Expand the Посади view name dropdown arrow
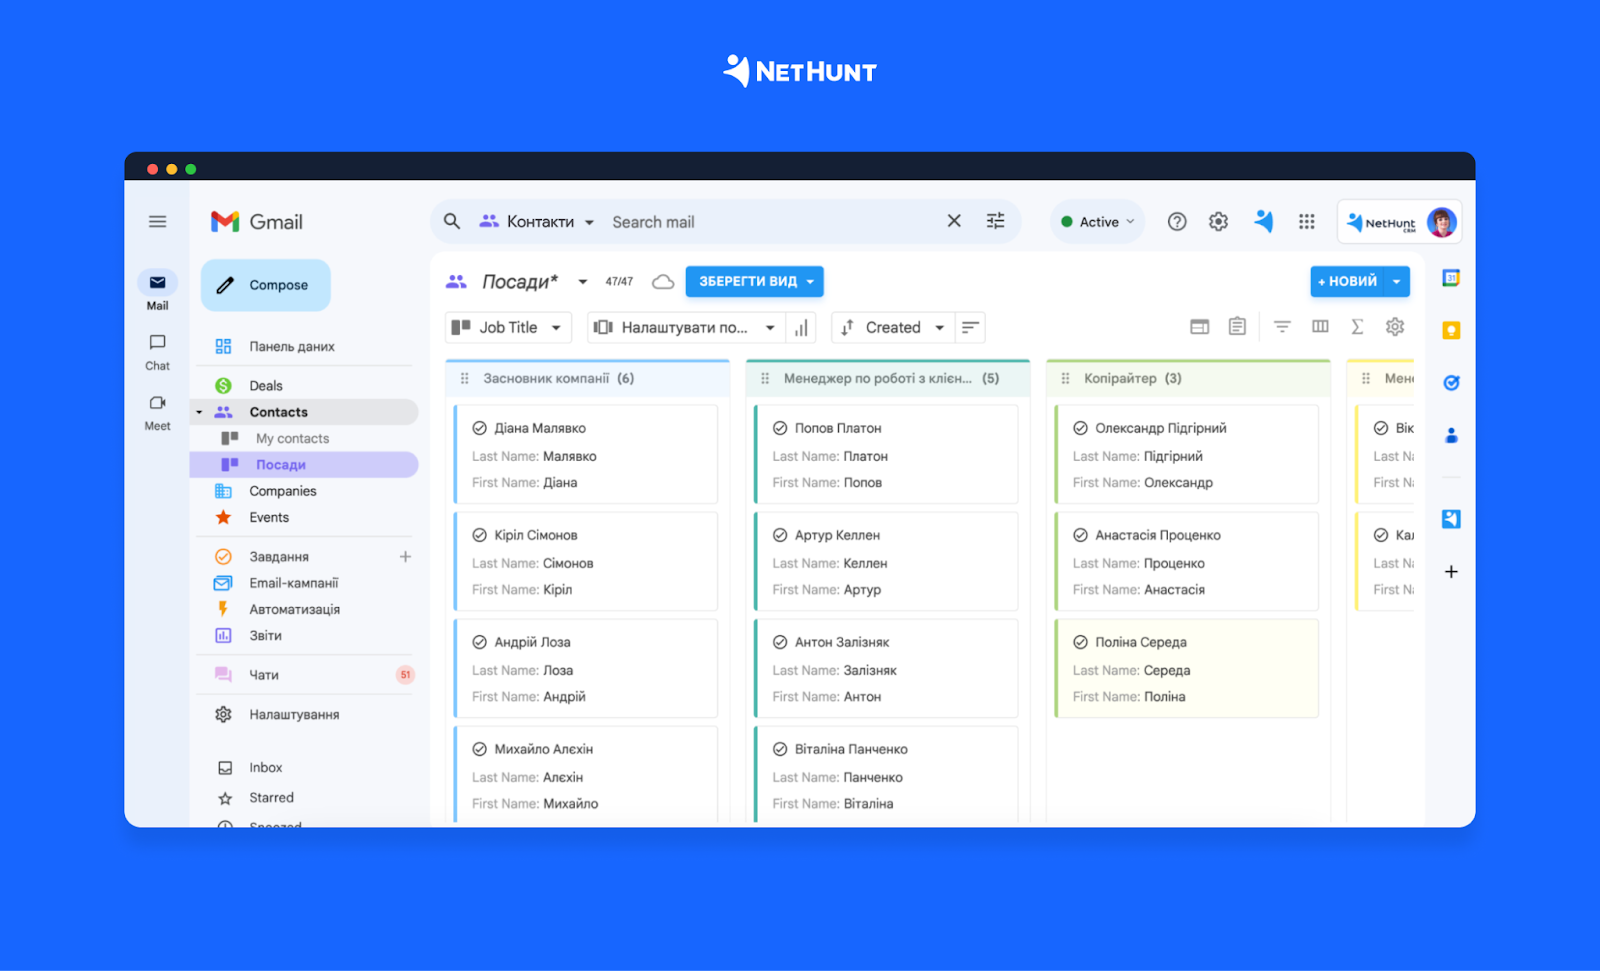 pyautogui.click(x=583, y=282)
